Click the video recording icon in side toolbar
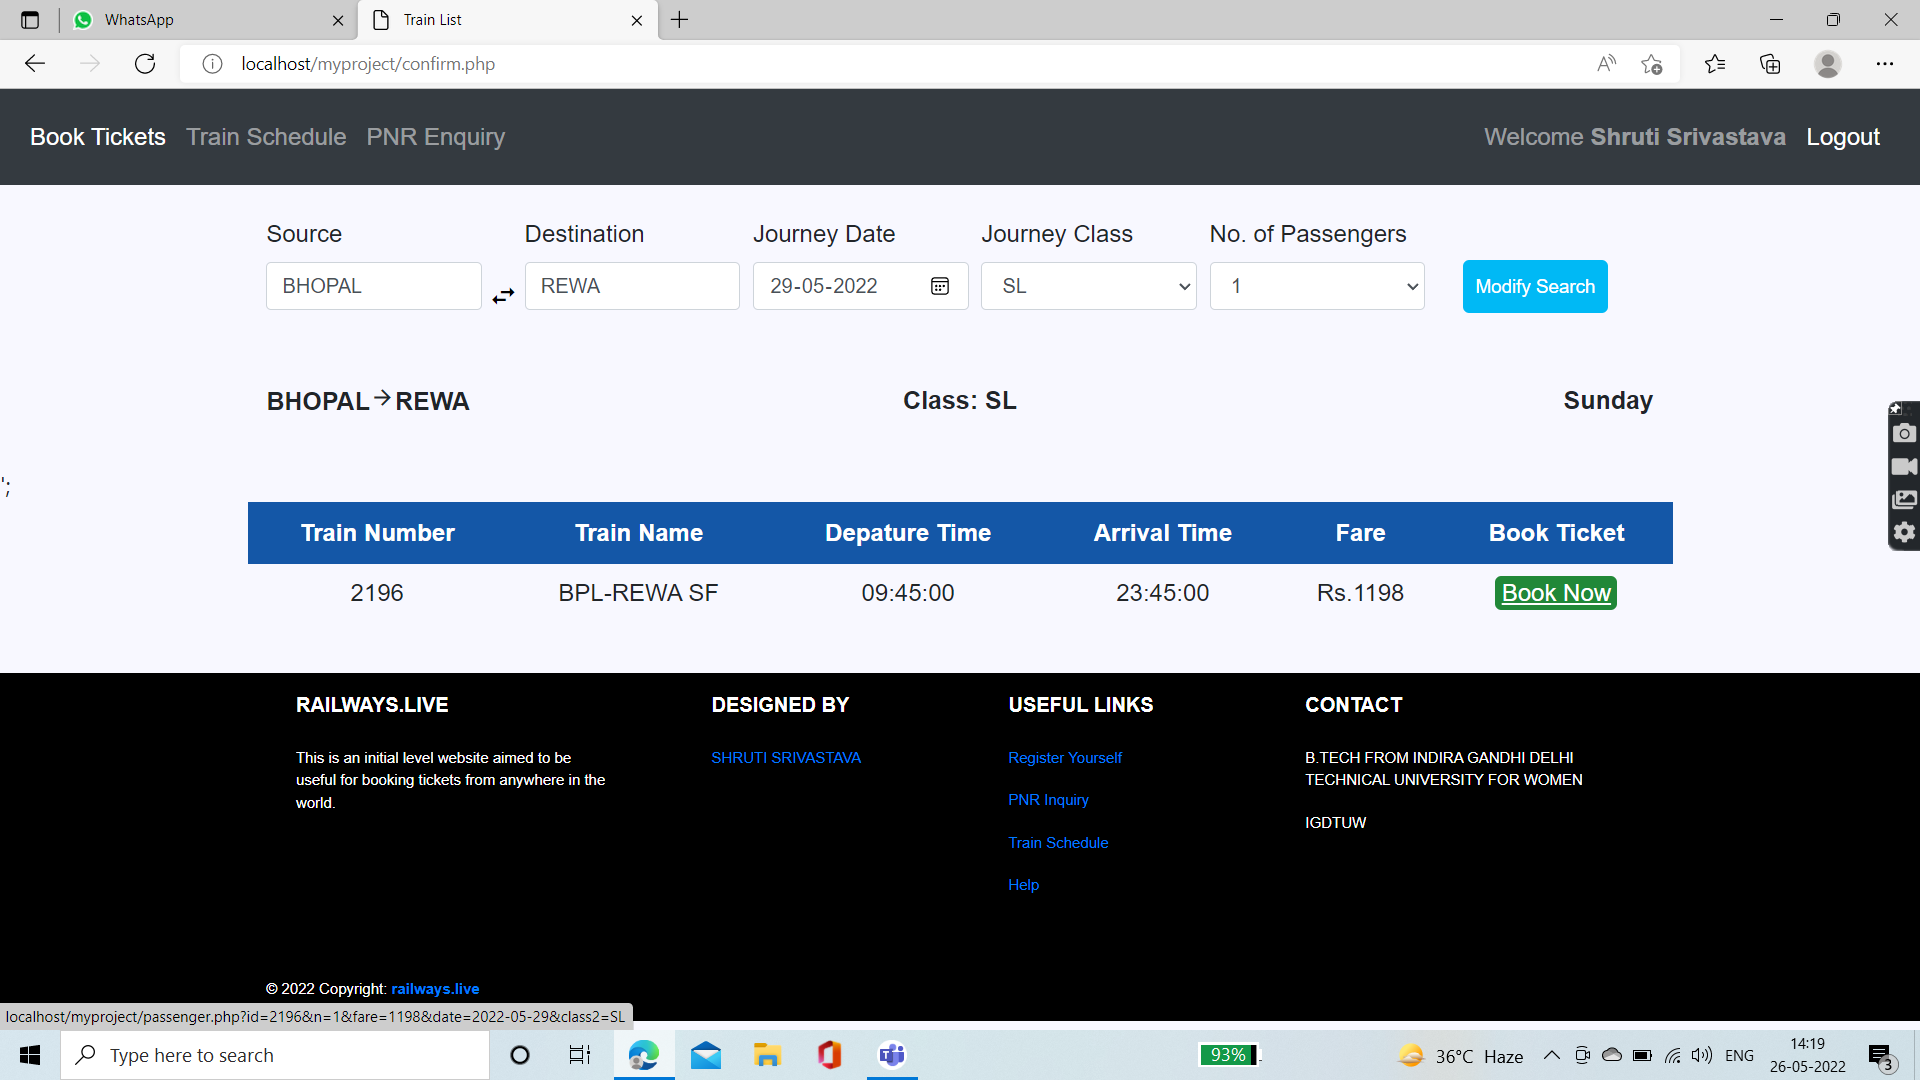 pyautogui.click(x=1904, y=466)
